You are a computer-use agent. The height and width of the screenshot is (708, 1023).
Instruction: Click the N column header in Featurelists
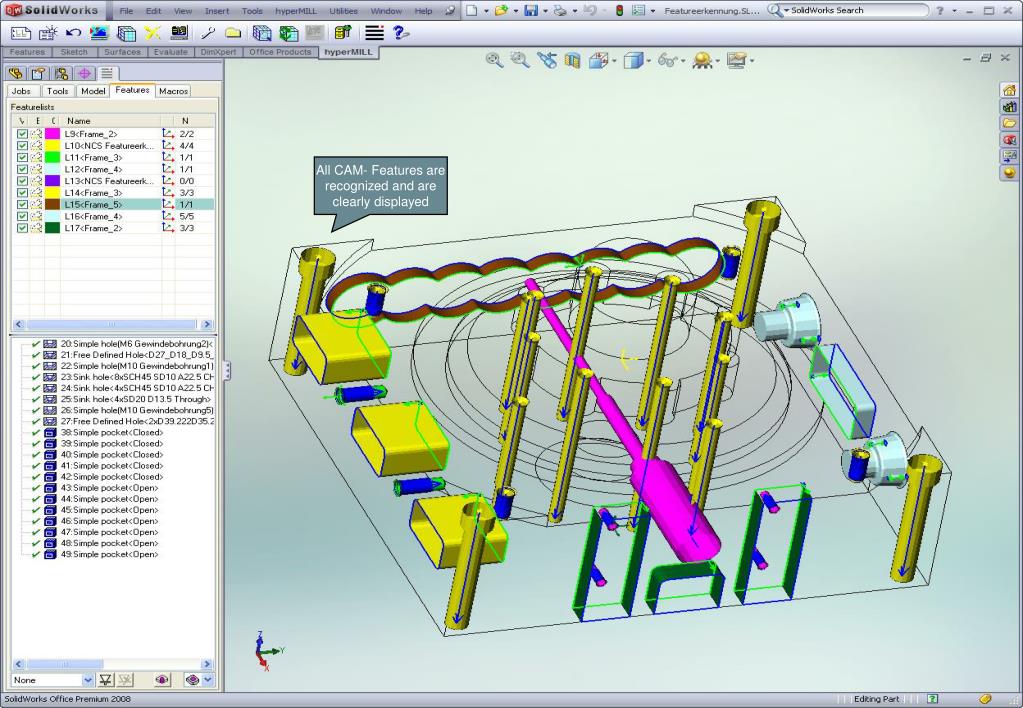click(194, 121)
